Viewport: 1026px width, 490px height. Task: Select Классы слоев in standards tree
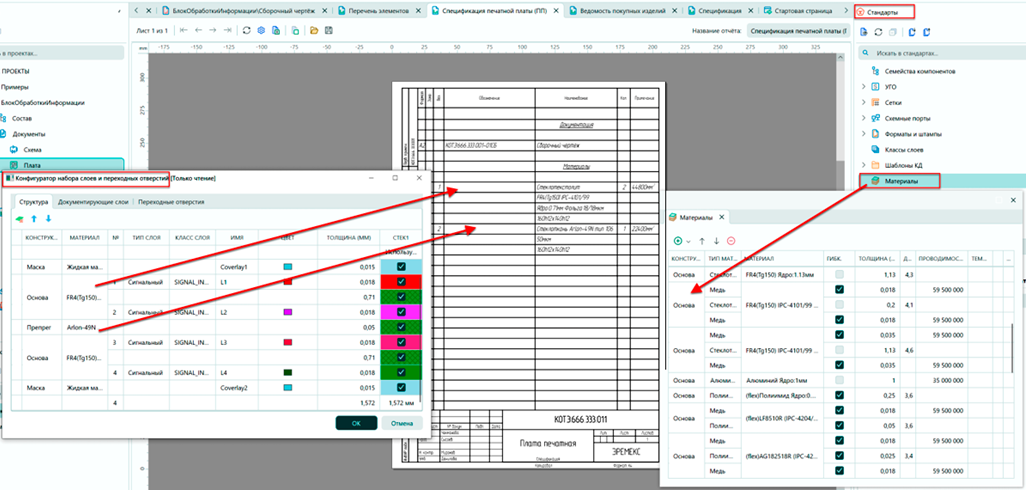[906, 149]
